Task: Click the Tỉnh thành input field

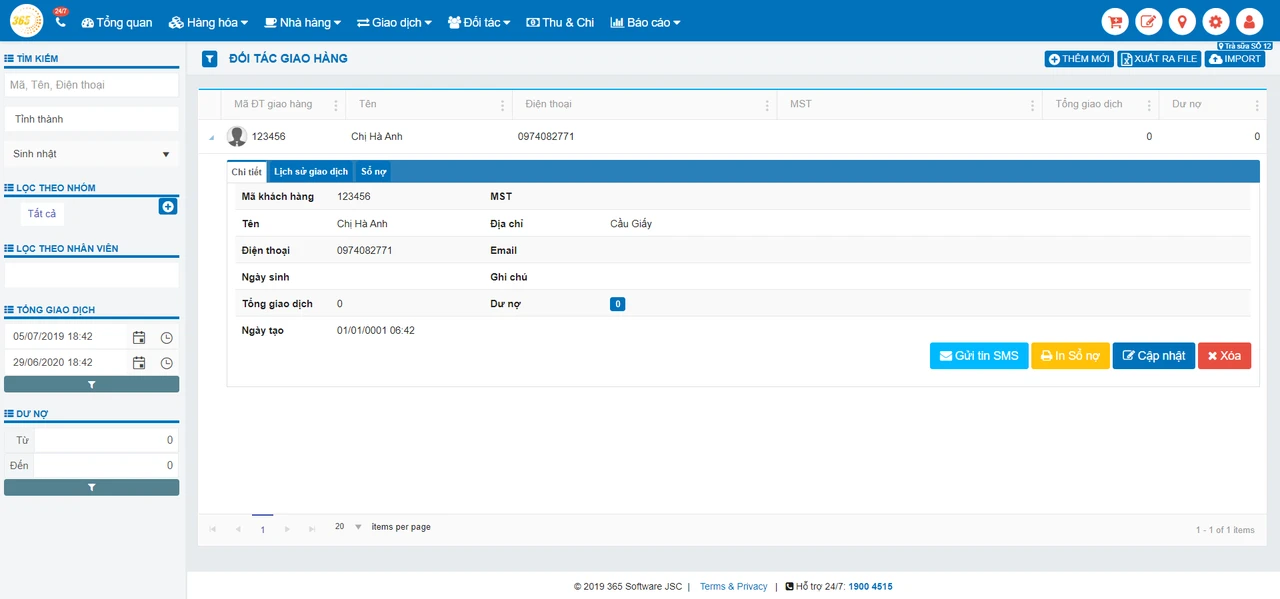Action: 91,119
